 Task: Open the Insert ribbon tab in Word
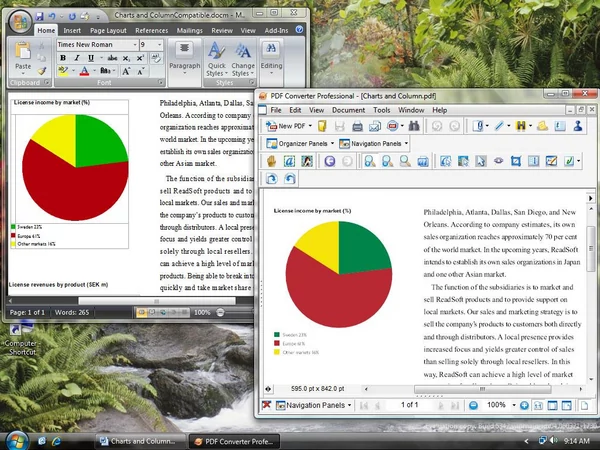point(72,30)
